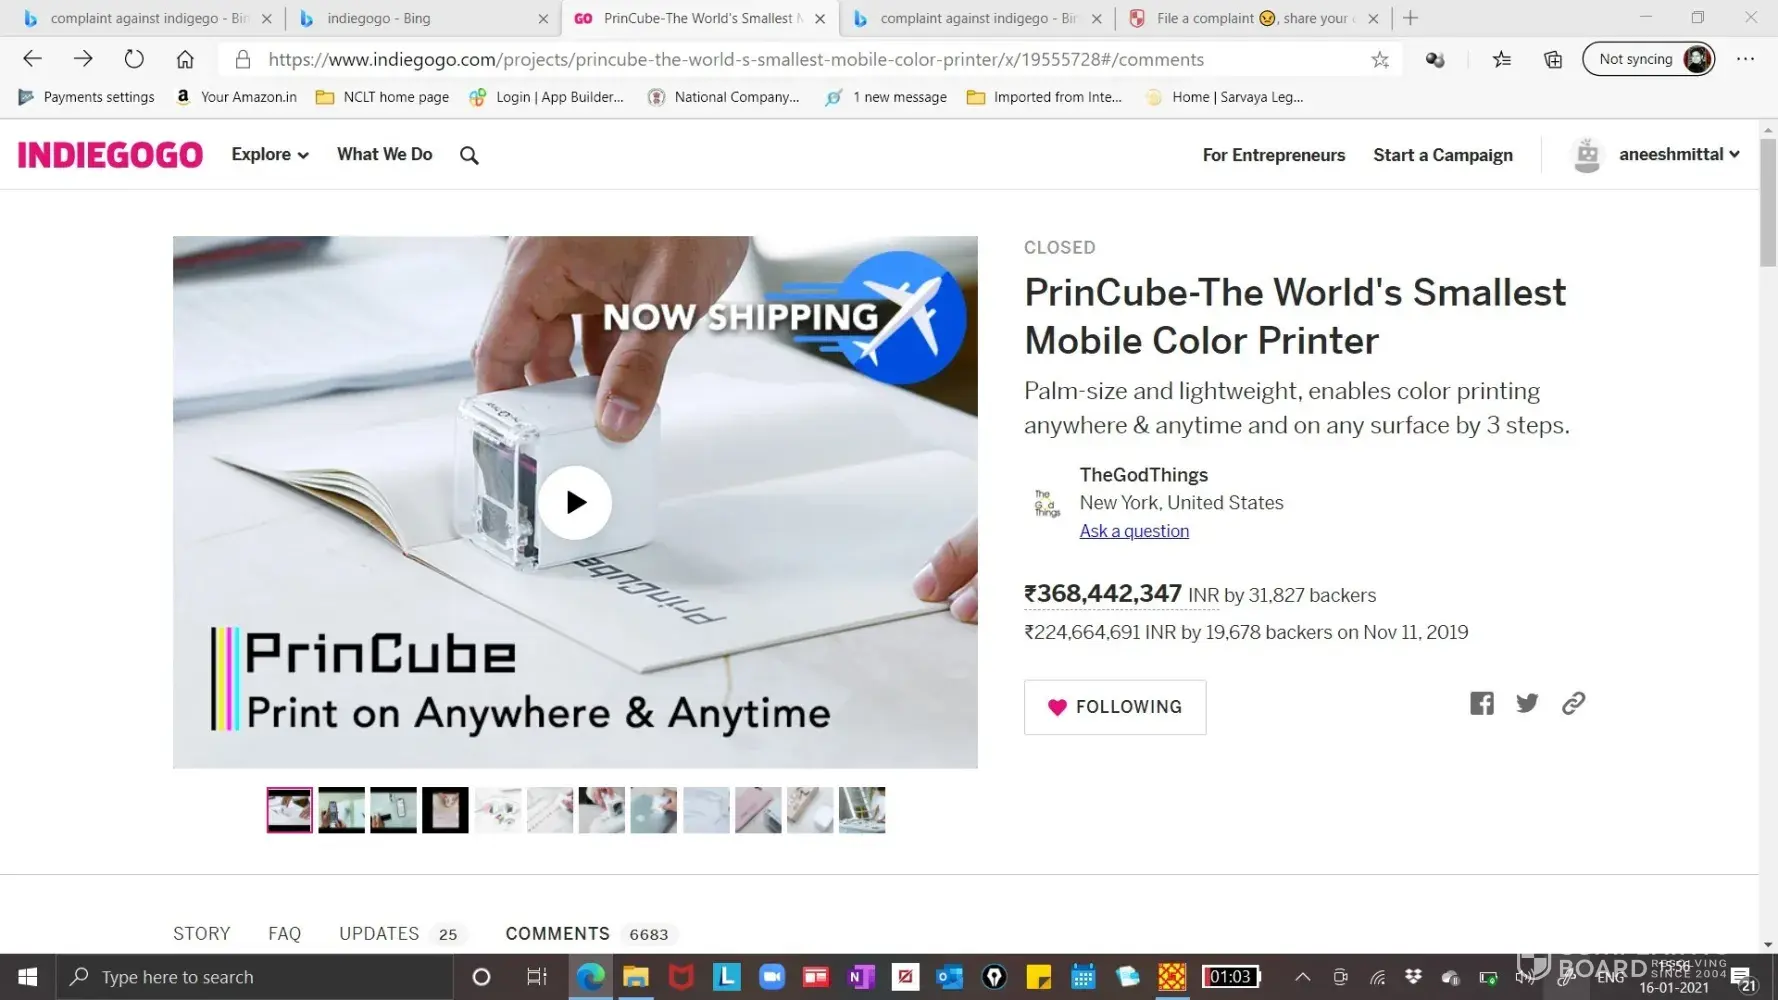Open File Explorer from the taskbar
The width and height of the screenshot is (1778, 1000).
(636, 977)
